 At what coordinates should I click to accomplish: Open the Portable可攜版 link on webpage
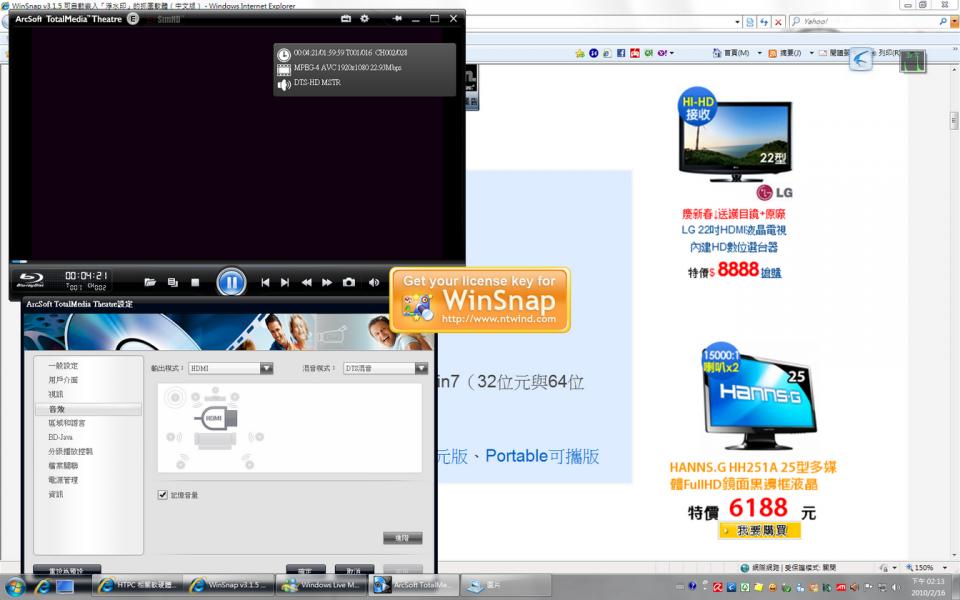[542, 456]
